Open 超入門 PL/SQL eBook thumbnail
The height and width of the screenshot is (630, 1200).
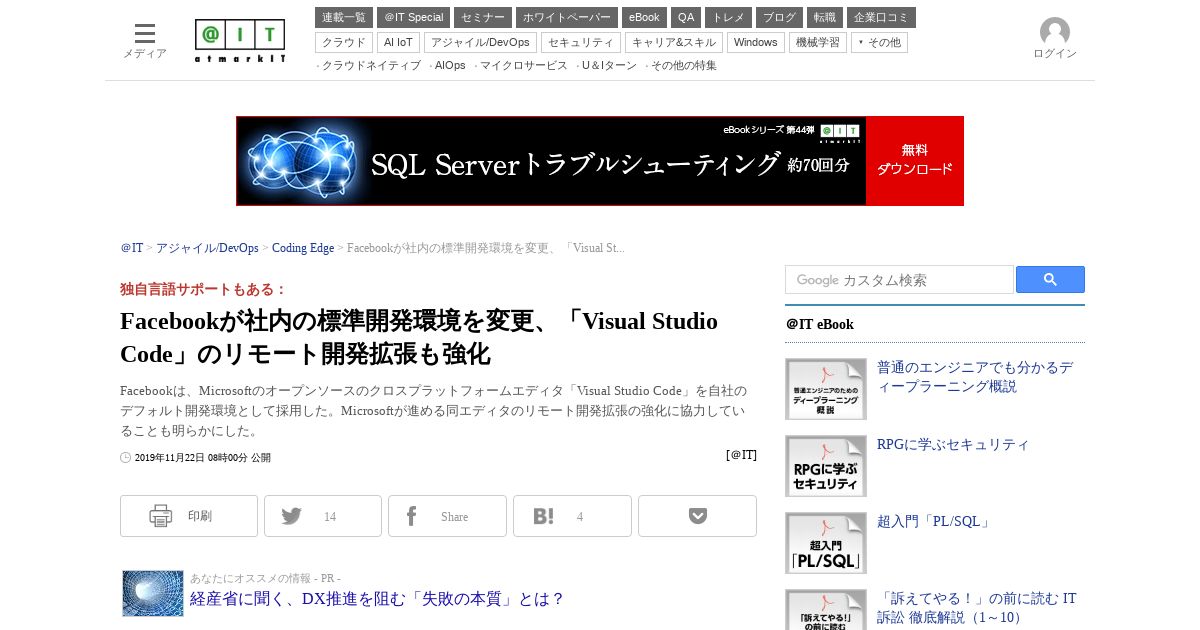pyautogui.click(x=826, y=543)
